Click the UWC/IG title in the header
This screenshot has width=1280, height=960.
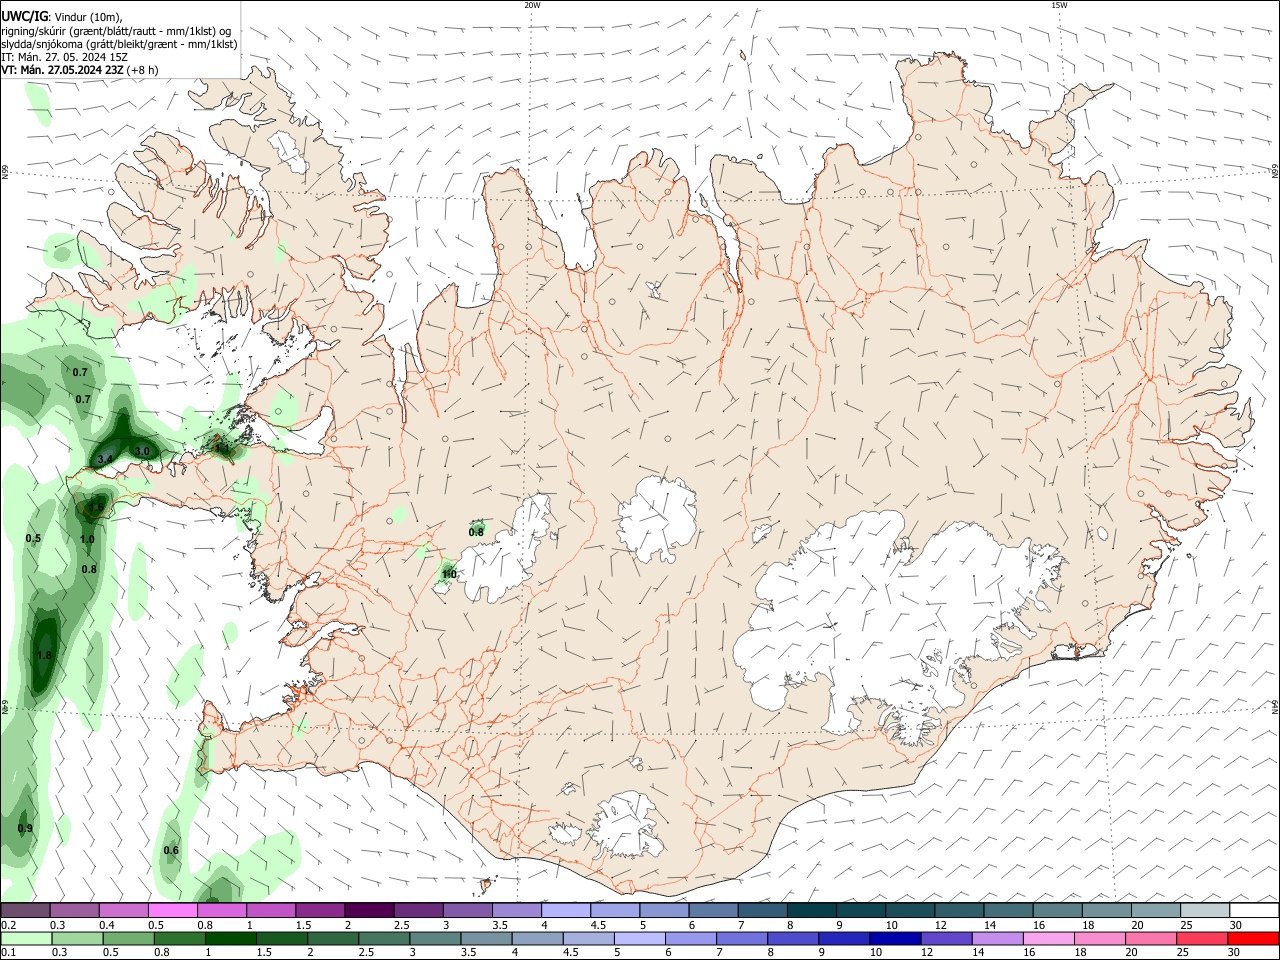[x=24, y=16]
